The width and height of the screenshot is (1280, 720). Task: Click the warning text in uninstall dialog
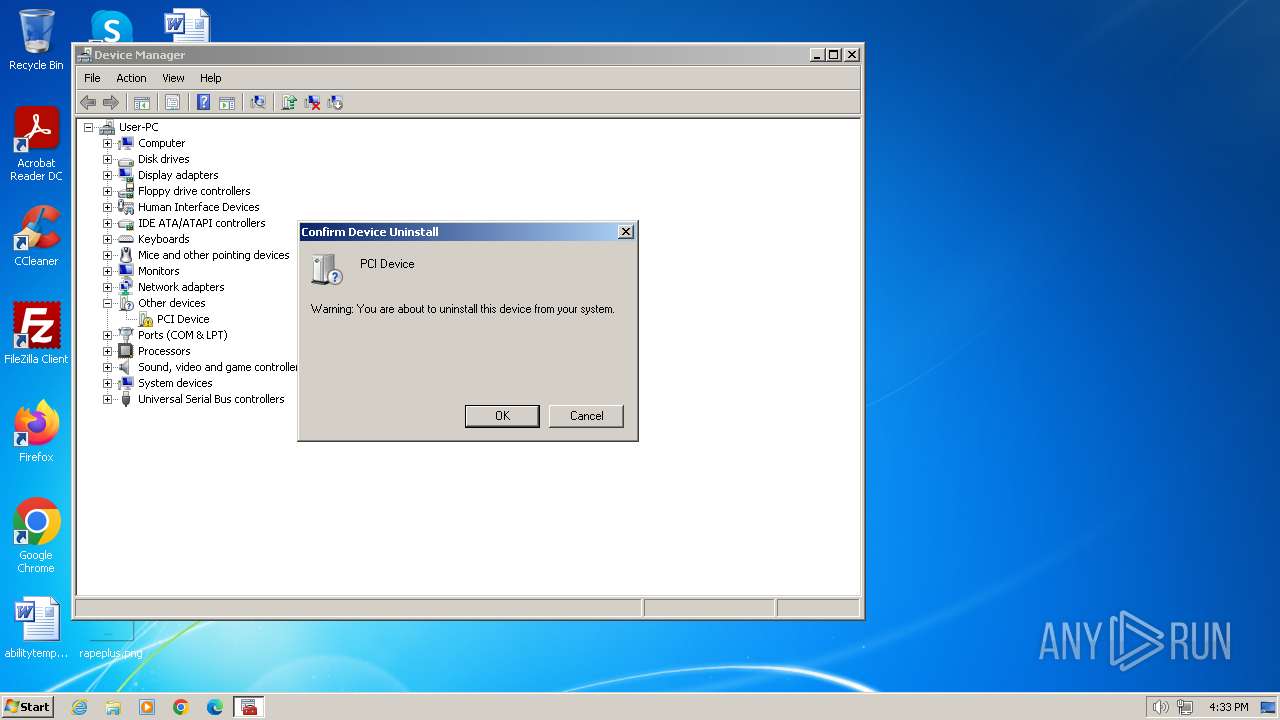(462, 309)
